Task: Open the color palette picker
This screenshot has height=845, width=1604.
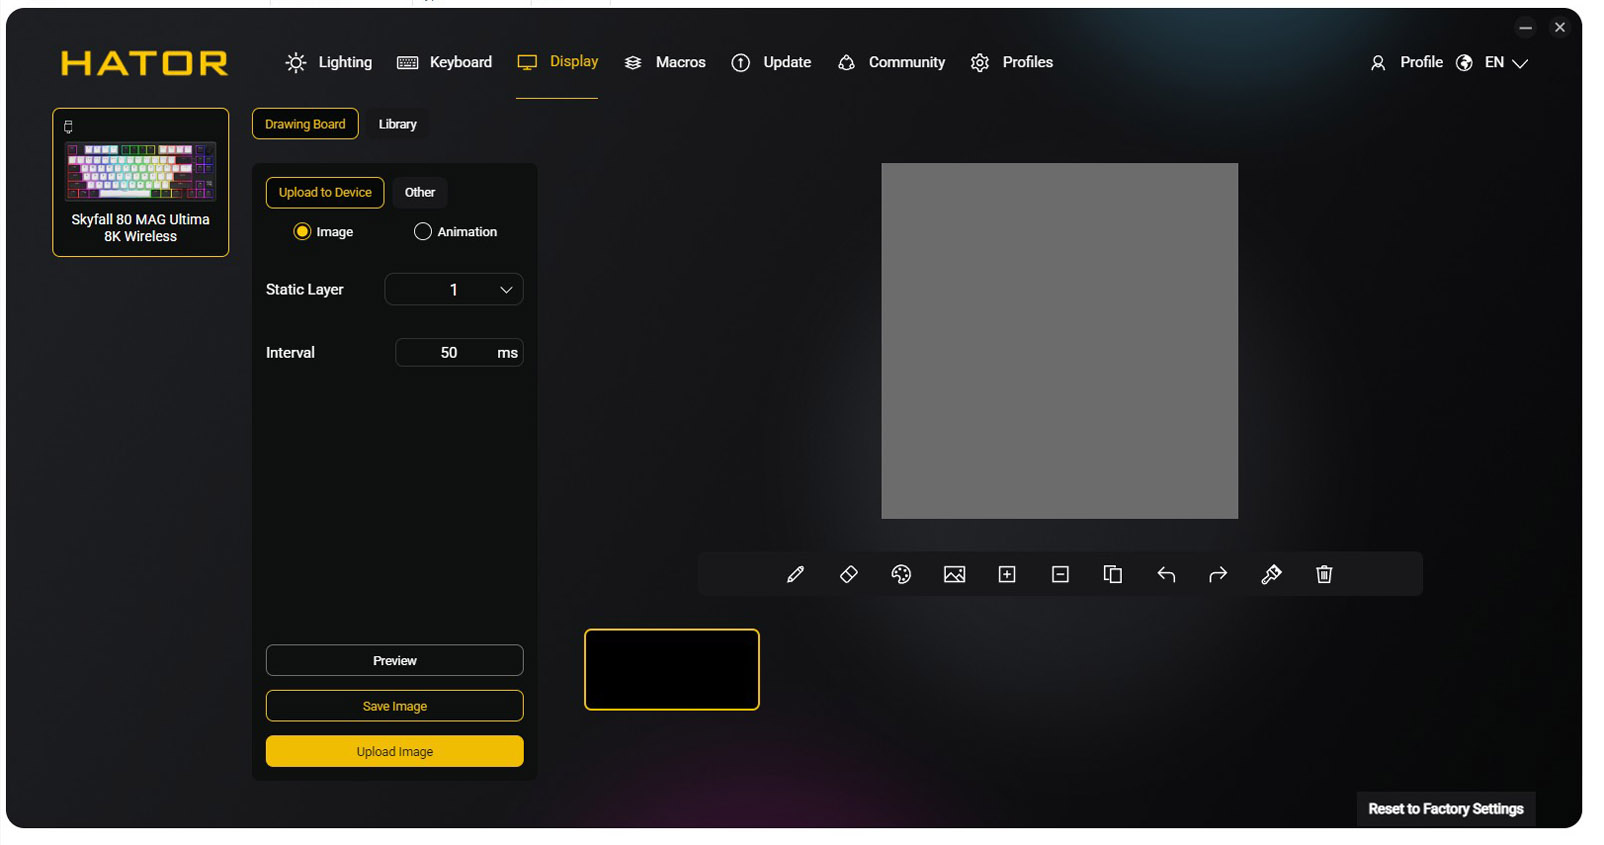Action: pos(901,574)
